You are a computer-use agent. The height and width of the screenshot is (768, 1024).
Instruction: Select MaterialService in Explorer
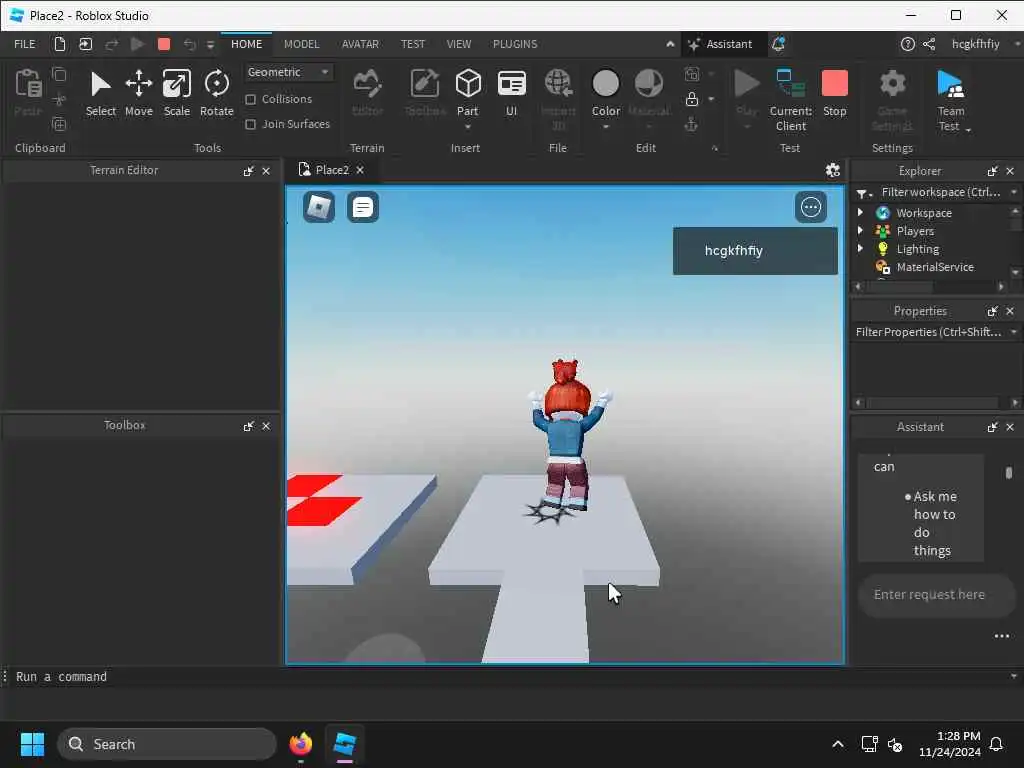935,266
